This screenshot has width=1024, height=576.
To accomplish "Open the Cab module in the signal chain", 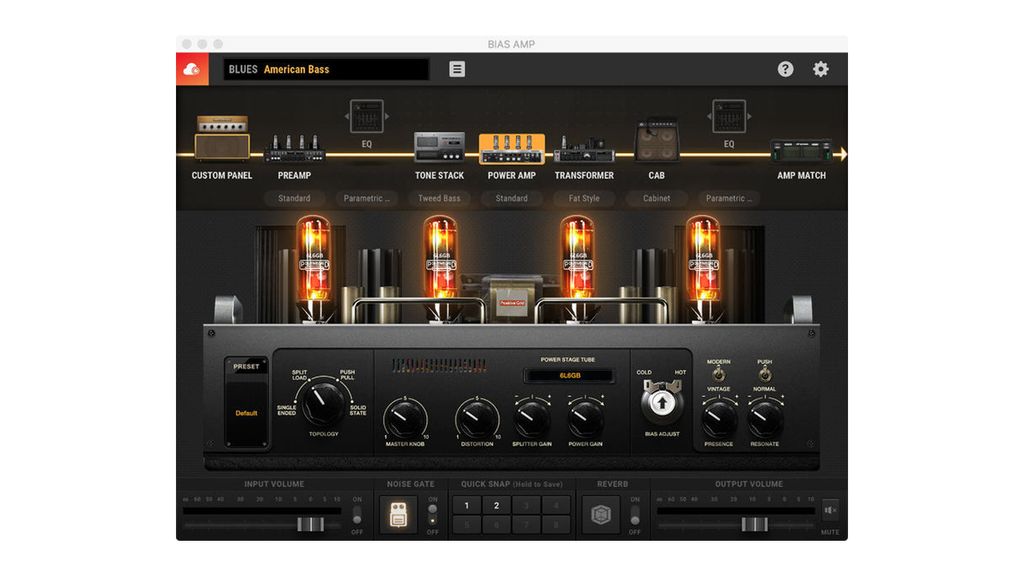I will click(x=656, y=140).
